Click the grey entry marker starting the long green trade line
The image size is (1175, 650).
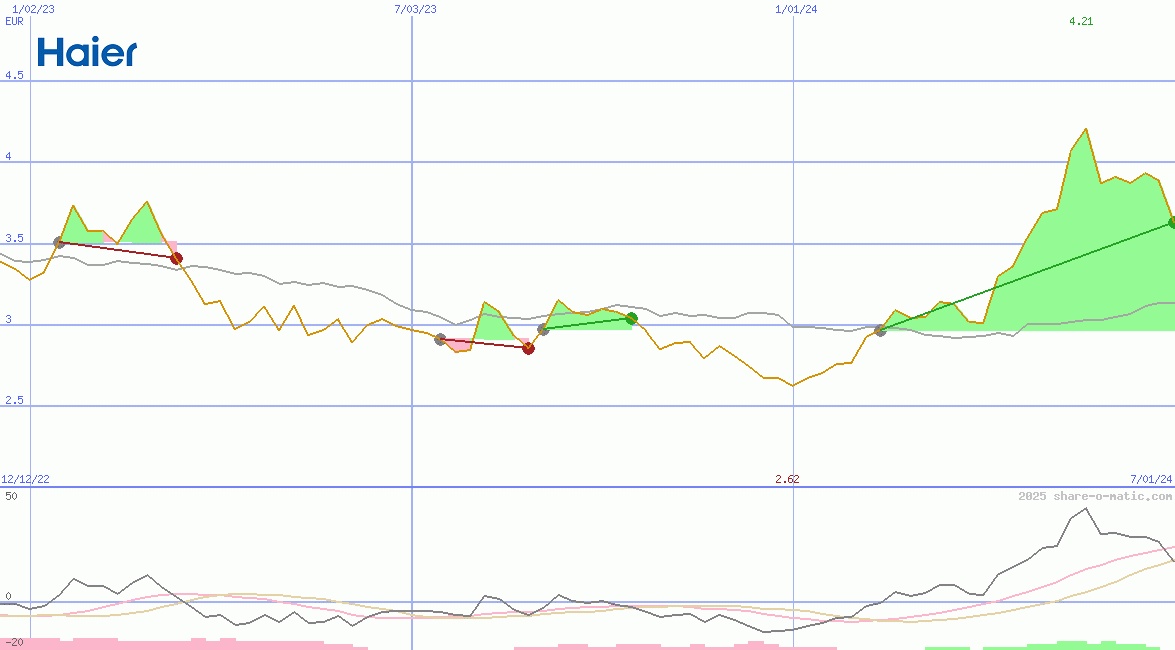(880, 330)
